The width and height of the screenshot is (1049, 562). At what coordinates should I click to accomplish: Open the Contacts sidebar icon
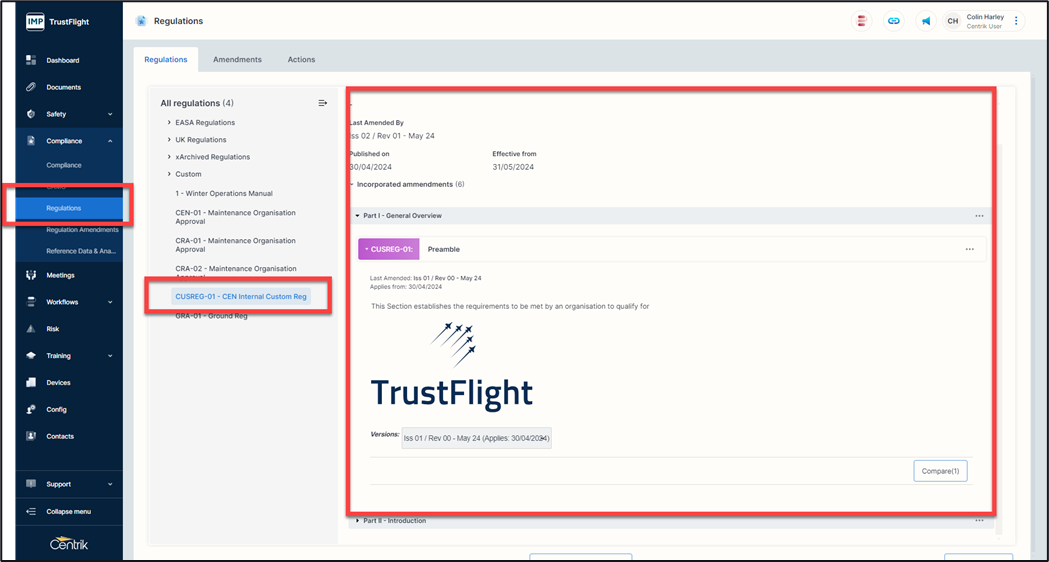[31, 436]
